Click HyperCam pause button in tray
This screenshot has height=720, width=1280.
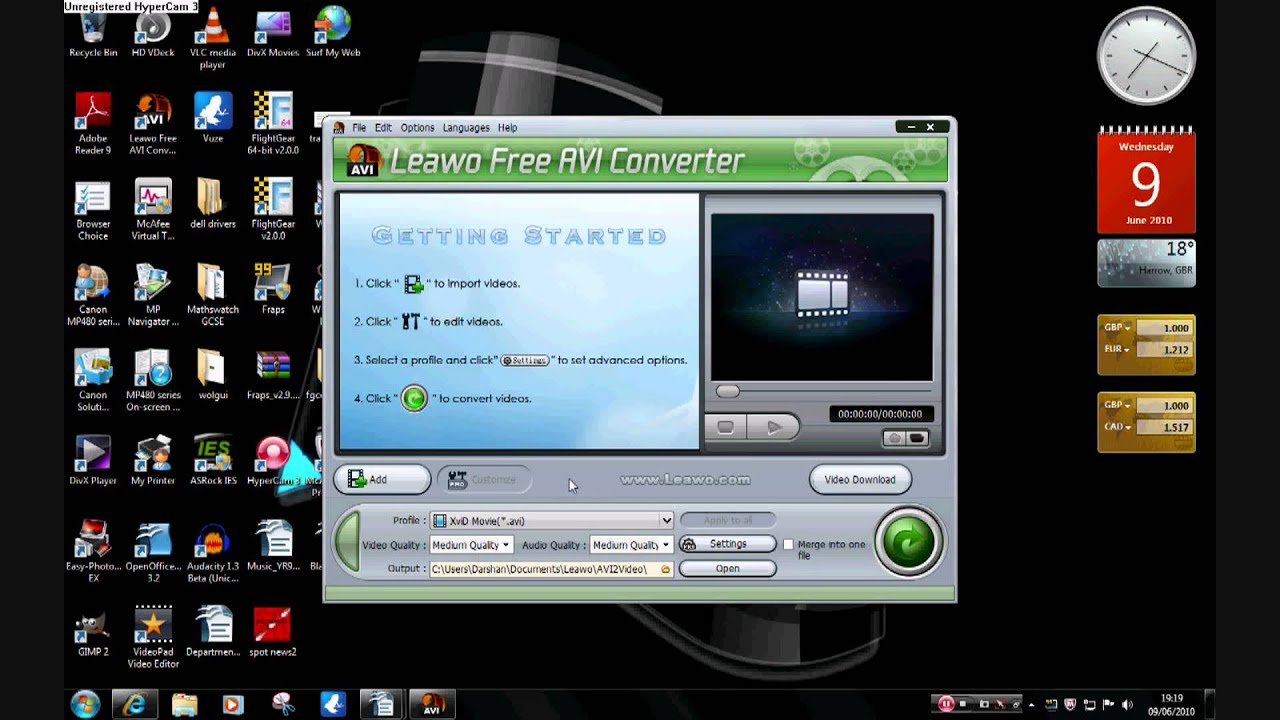point(945,704)
